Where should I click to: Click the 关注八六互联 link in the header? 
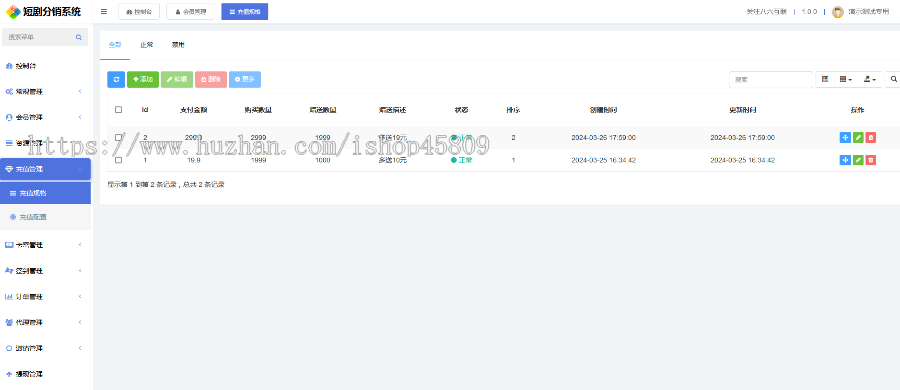[x=766, y=12]
